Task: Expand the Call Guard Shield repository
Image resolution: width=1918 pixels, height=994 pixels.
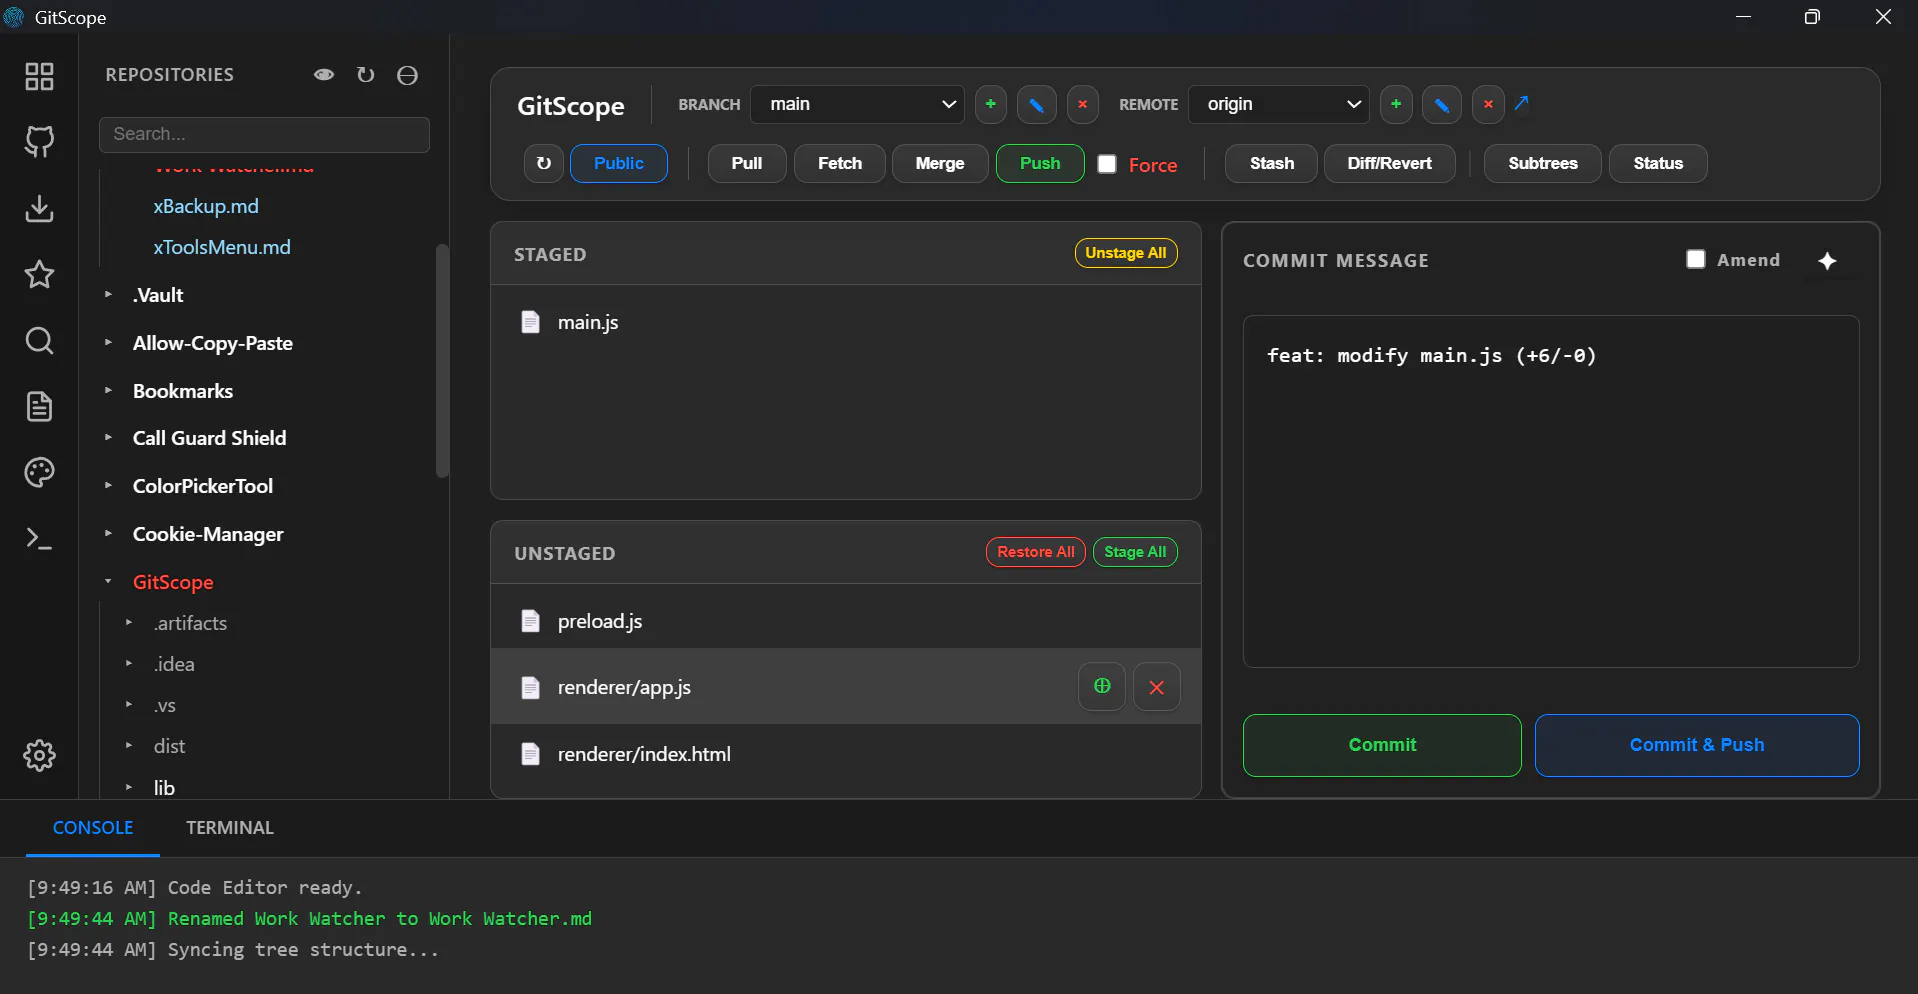Action: coord(108,437)
